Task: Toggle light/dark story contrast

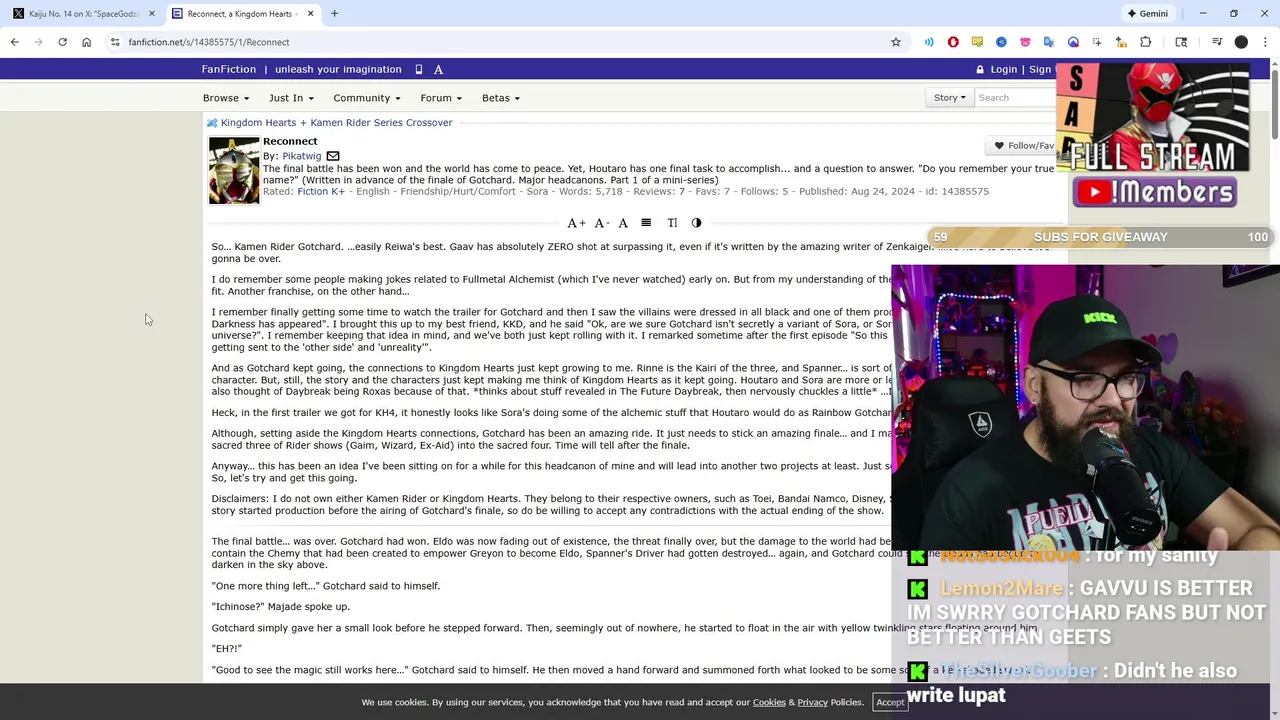Action: point(696,223)
